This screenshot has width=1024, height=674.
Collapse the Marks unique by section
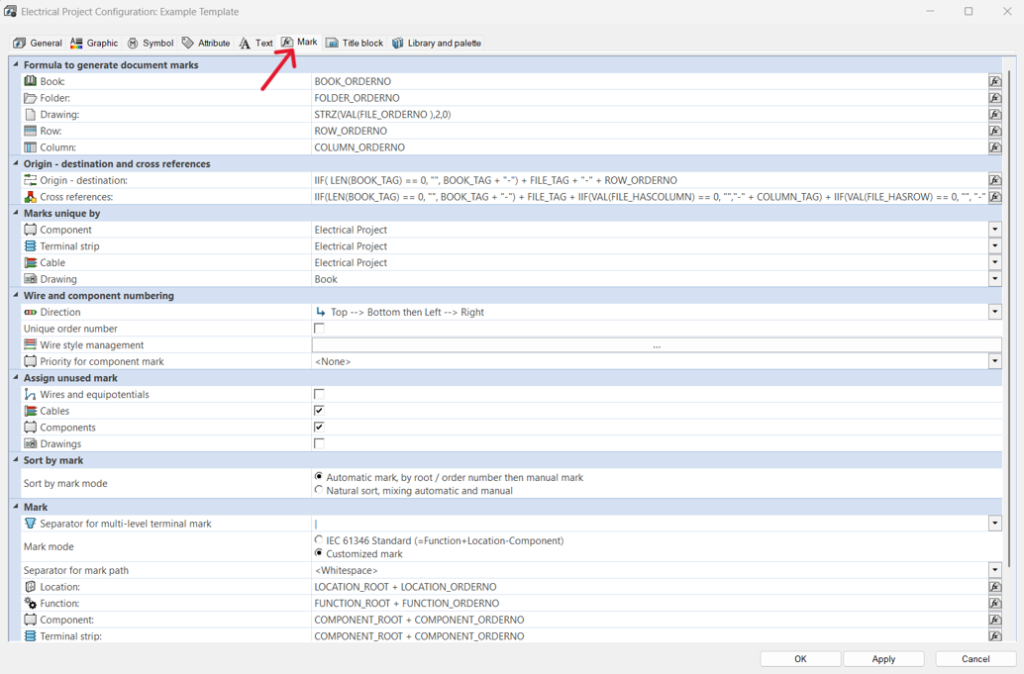16,213
